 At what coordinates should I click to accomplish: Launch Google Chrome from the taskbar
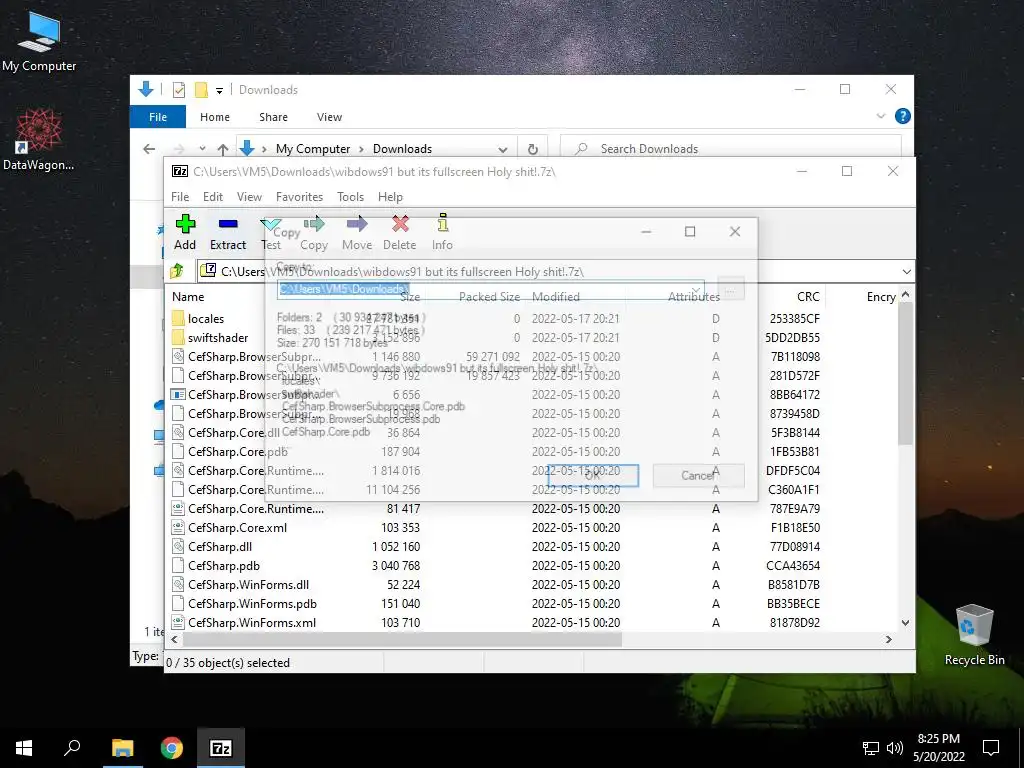pyautogui.click(x=172, y=748)
